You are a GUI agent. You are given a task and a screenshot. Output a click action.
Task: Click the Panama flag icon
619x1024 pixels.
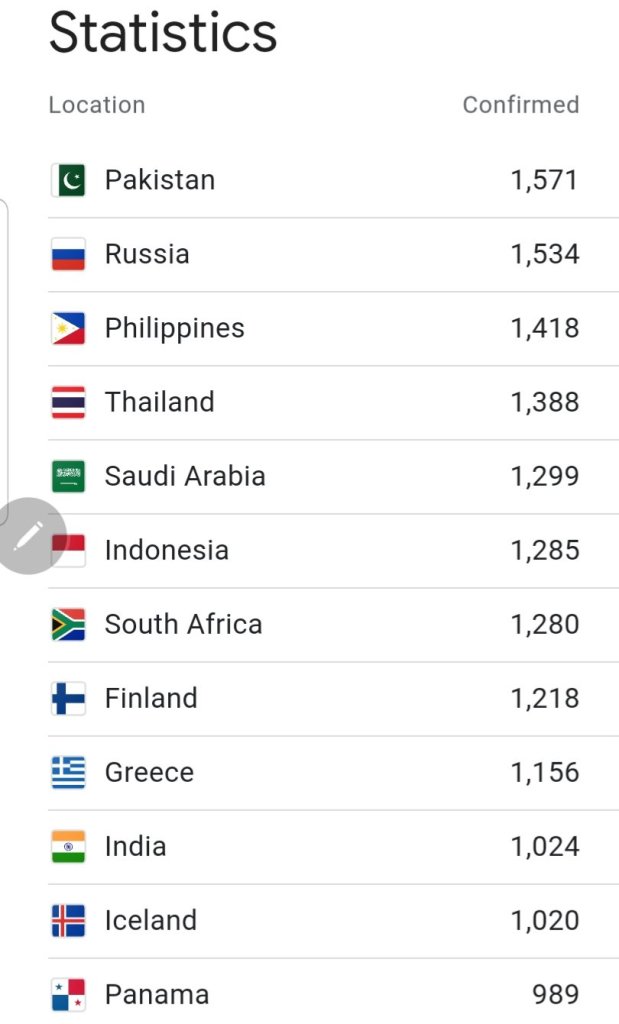click(68, 994)
